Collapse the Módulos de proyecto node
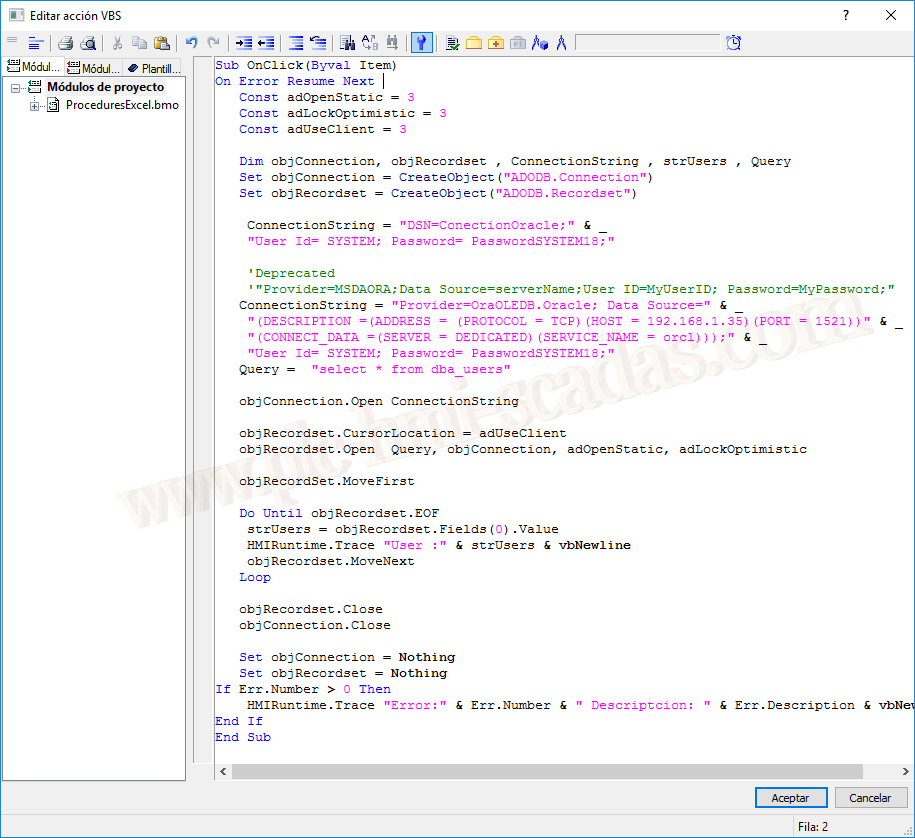Screen dimensions: 915x838 coord(18,87)
